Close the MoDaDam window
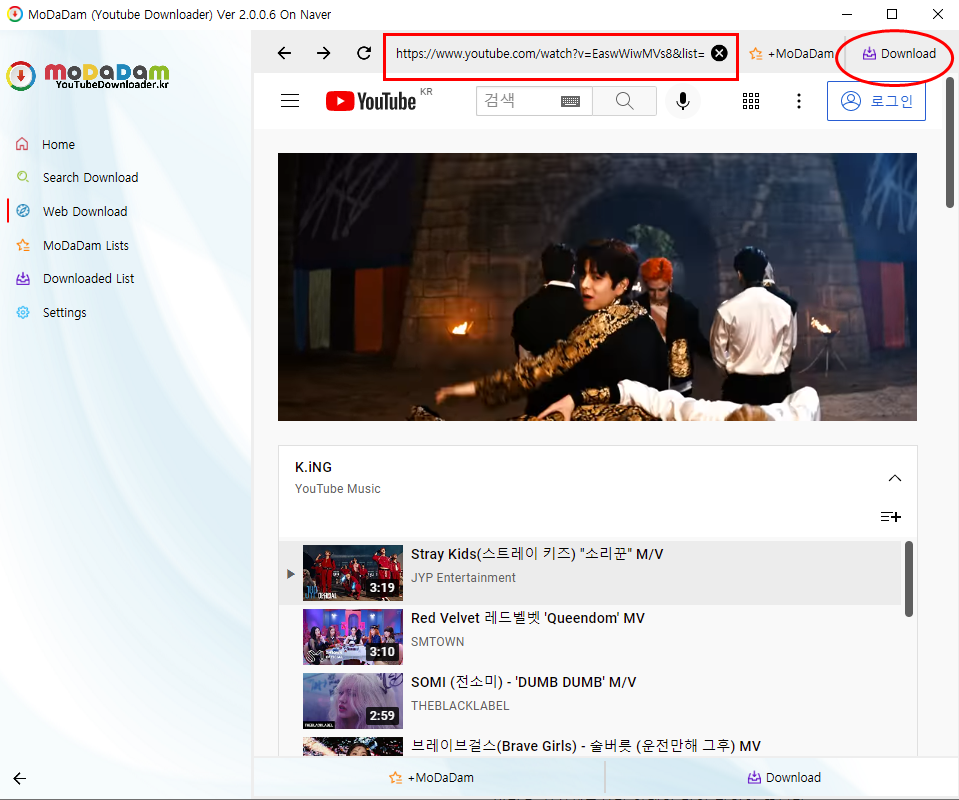Viewport: 959px width, 800px height. pos(938,14)
